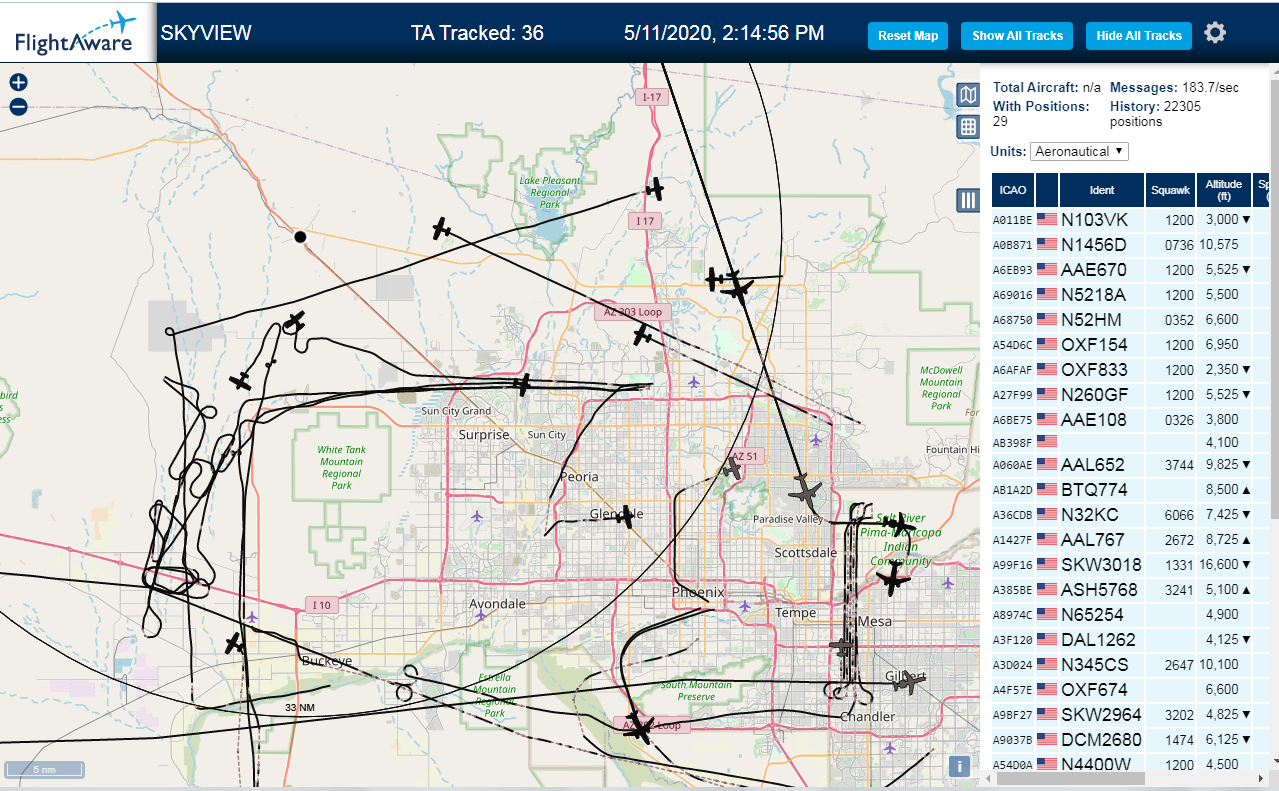Click US flag in DAL1262 row
The width and height of the screenshot is (1279, 791).
pyautogui.click(x=1047, y=640)
